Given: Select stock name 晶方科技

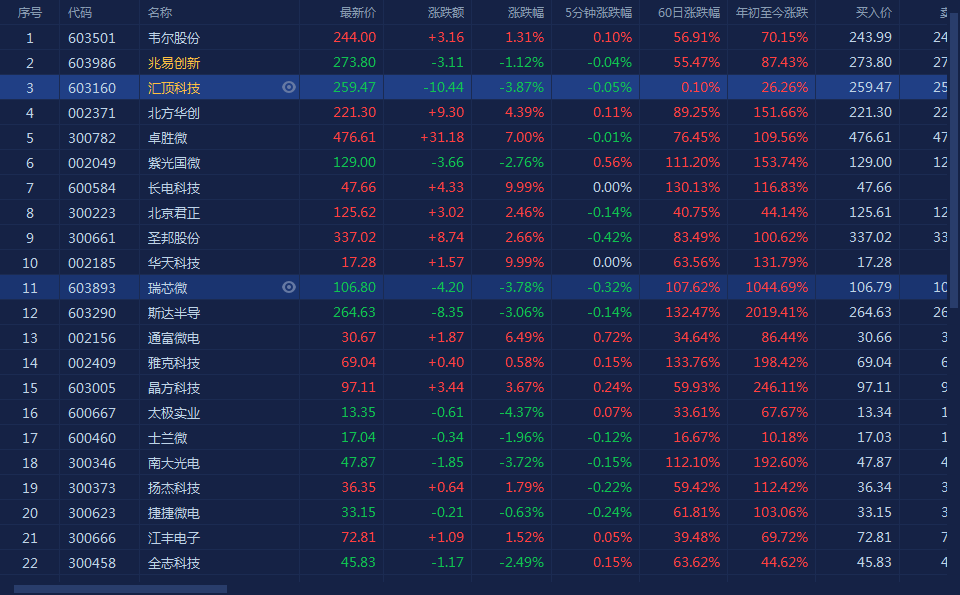Looking at the screenshot, I should (x=174, y=388).
